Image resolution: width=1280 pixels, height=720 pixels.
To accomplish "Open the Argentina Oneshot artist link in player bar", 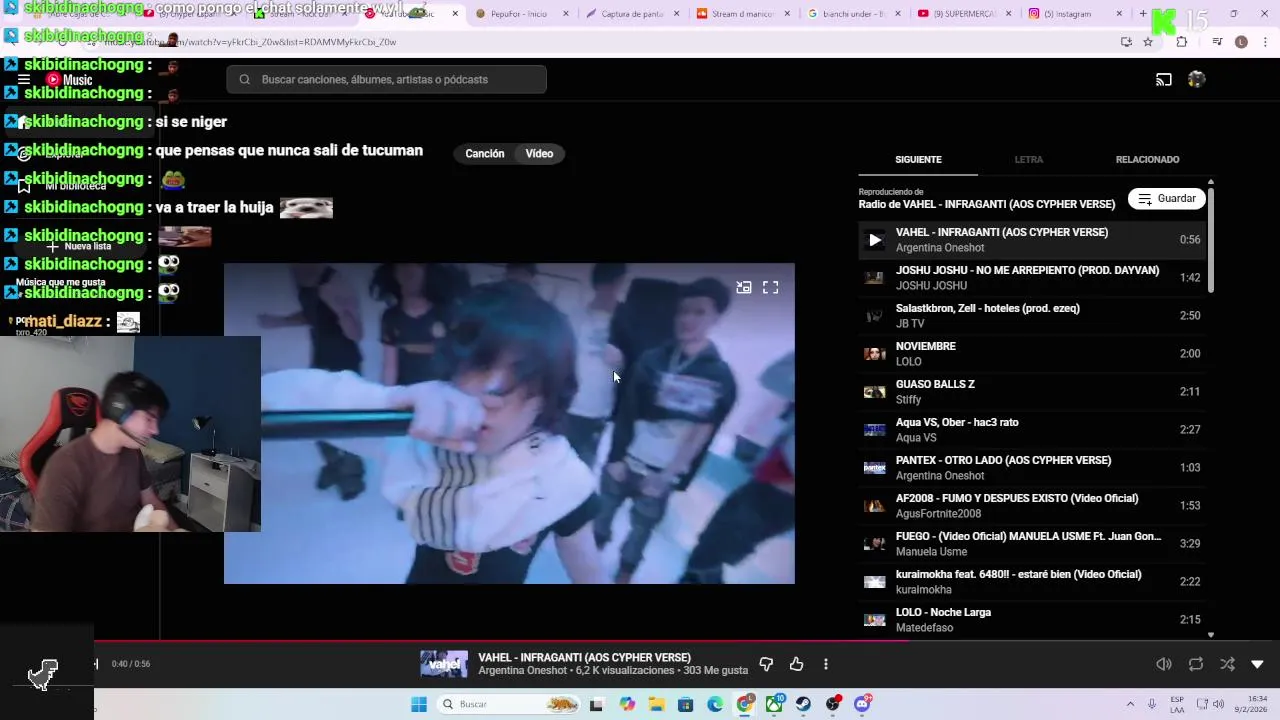I will pyautogui.click(x=522, y=671).
